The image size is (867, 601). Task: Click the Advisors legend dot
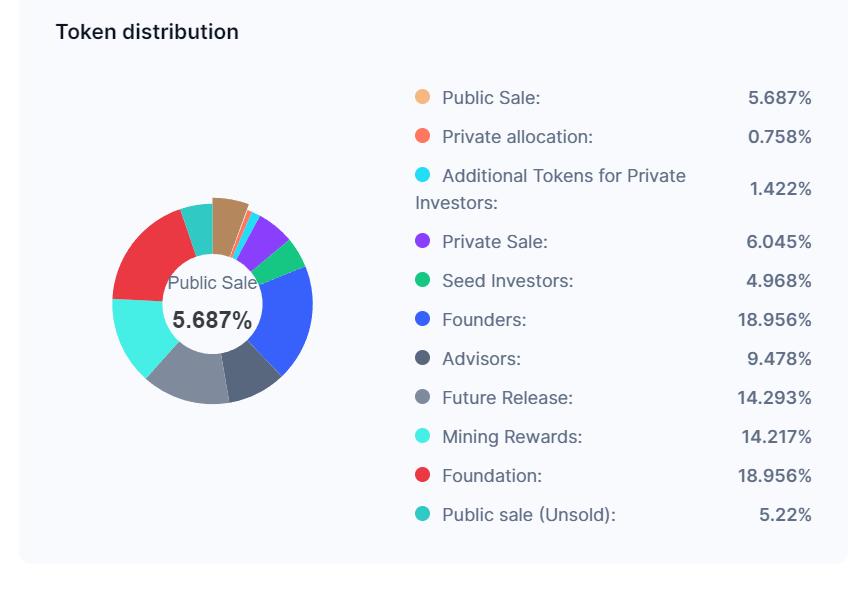[x=422, y=358]
